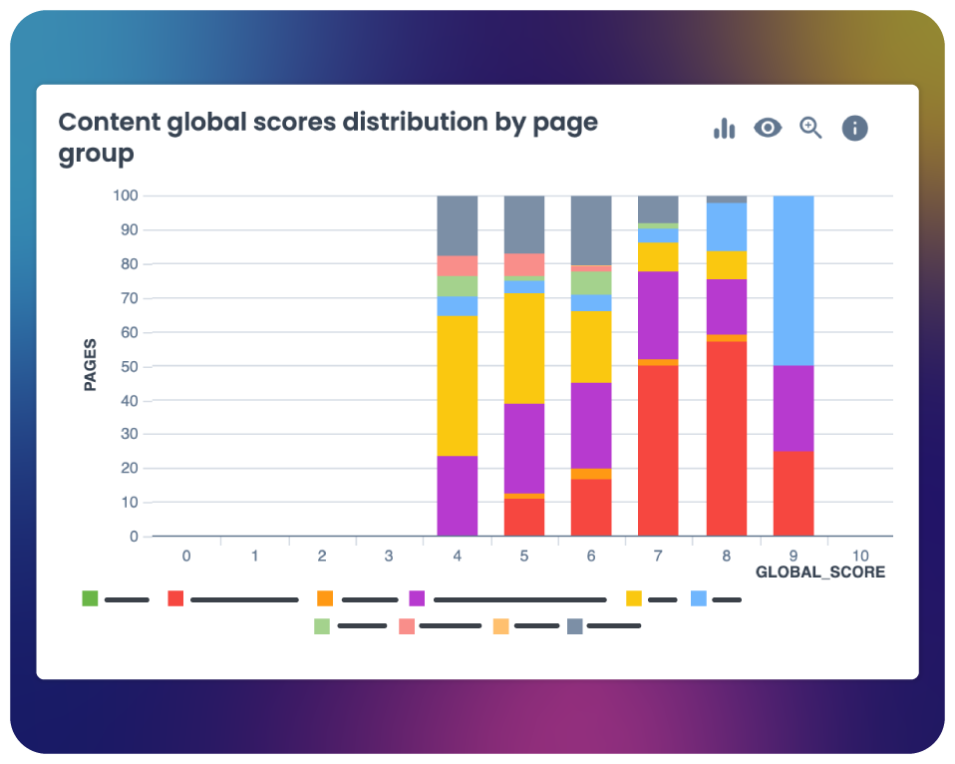Viewport: 955px width, 764px height.
Task: Open the chart info icon
Action: (x=854, y=128)
